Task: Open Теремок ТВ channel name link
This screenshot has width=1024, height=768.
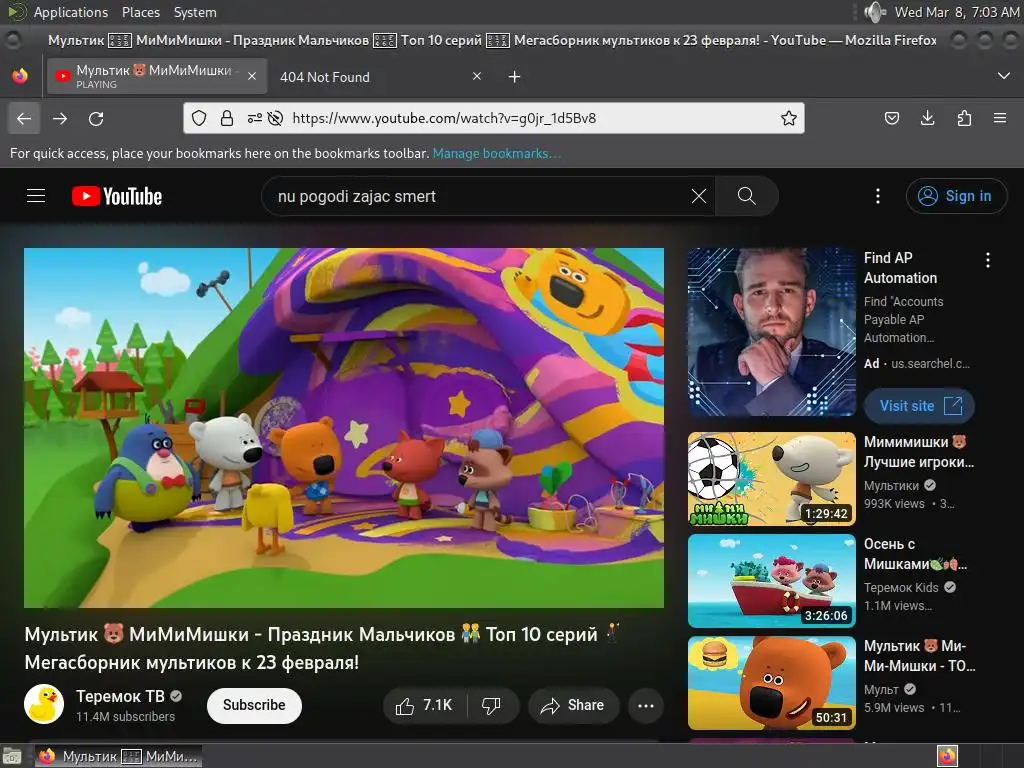Action: [120, 696]
